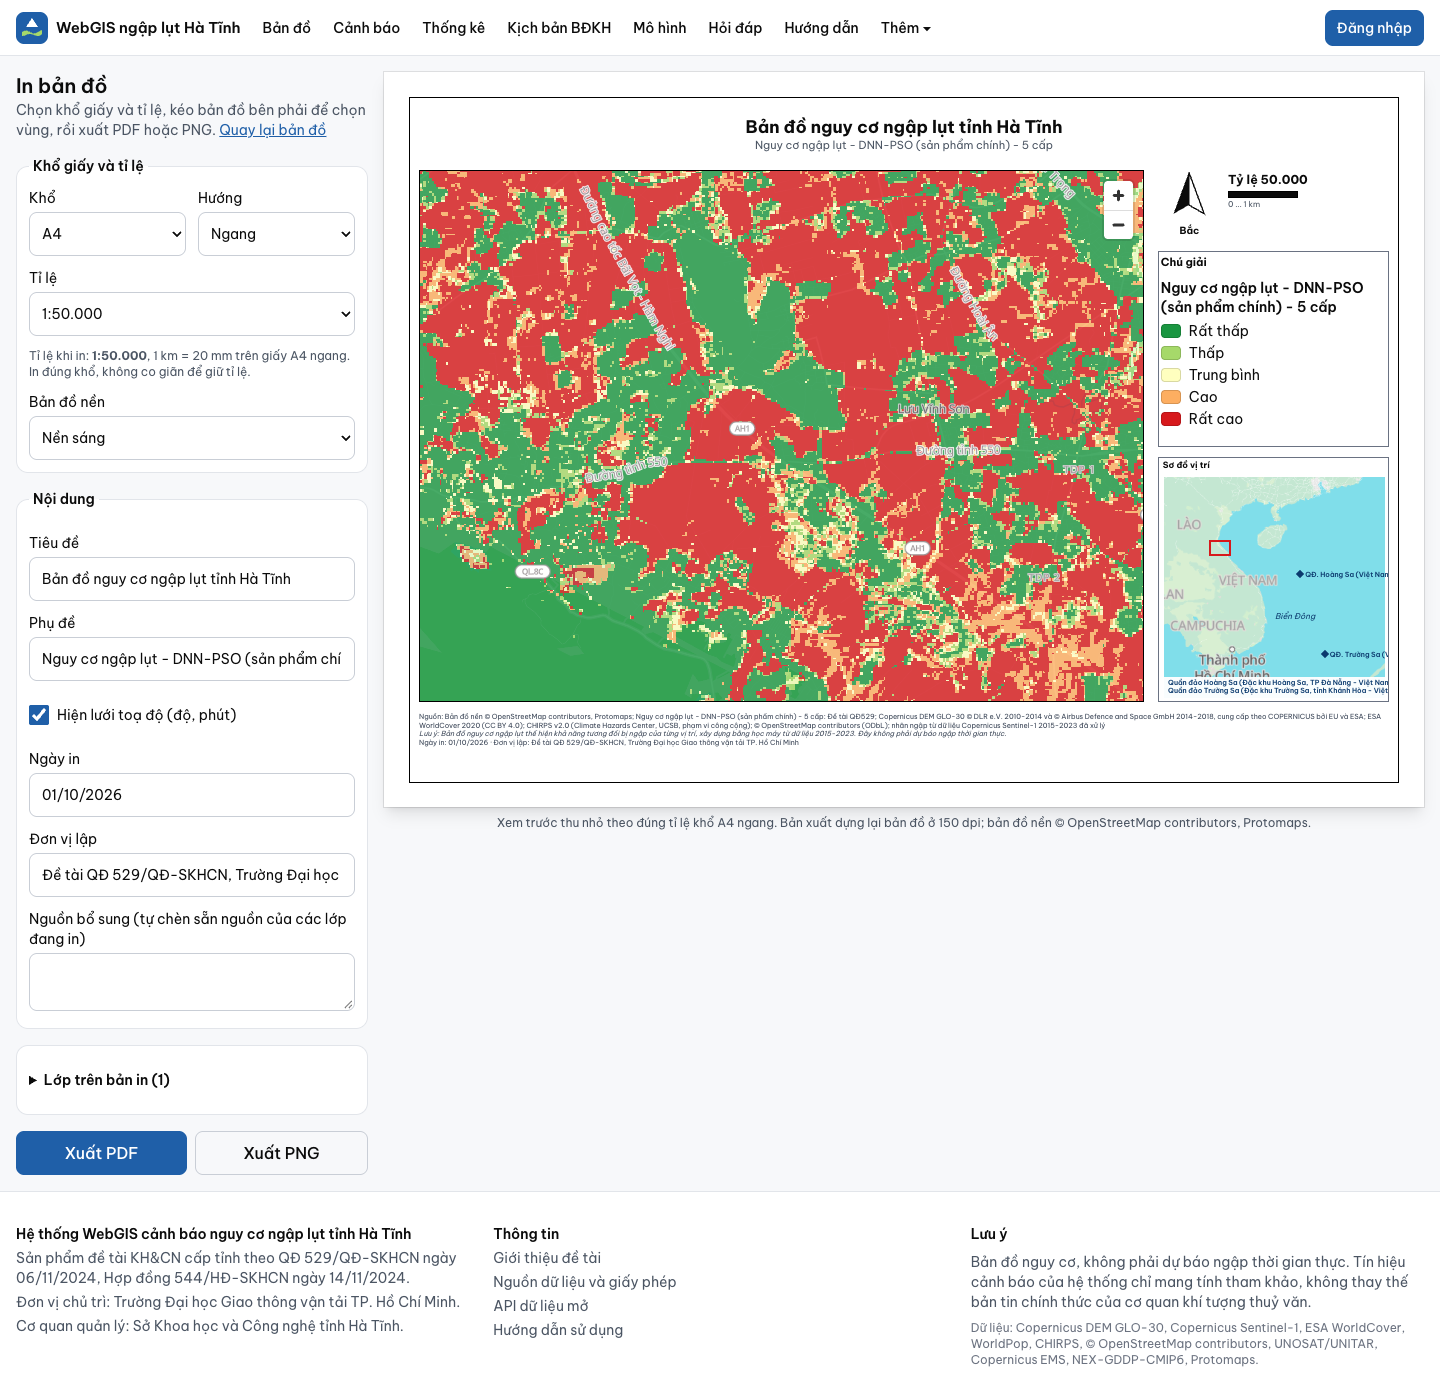The height and width of the screenshot is (1400, 1440).
Task: Click the Thấp light green legend swatch
Action: click(1171, 353)
